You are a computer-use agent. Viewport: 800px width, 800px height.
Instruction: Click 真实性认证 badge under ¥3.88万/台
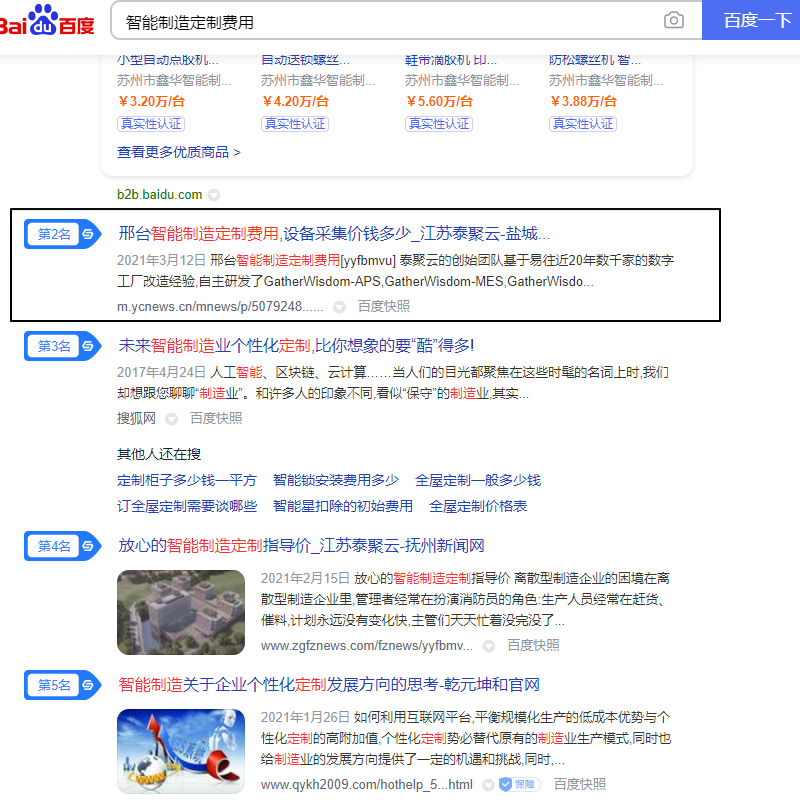pyautogui.click(x=583, y=124)
